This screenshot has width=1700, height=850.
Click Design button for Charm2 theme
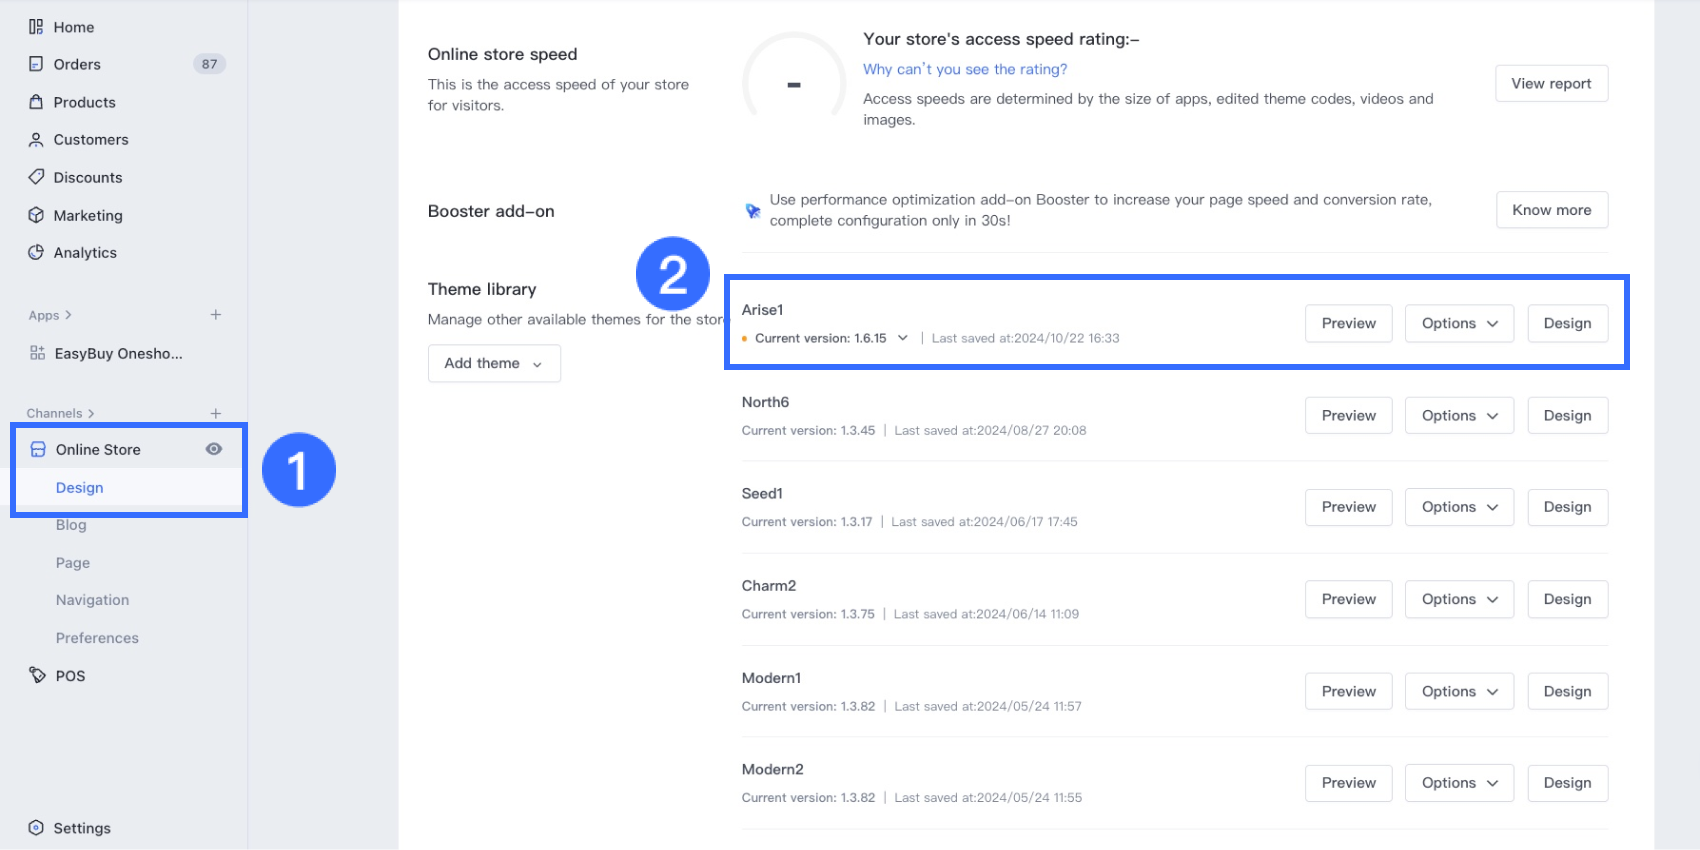[x=1568, y=599]
